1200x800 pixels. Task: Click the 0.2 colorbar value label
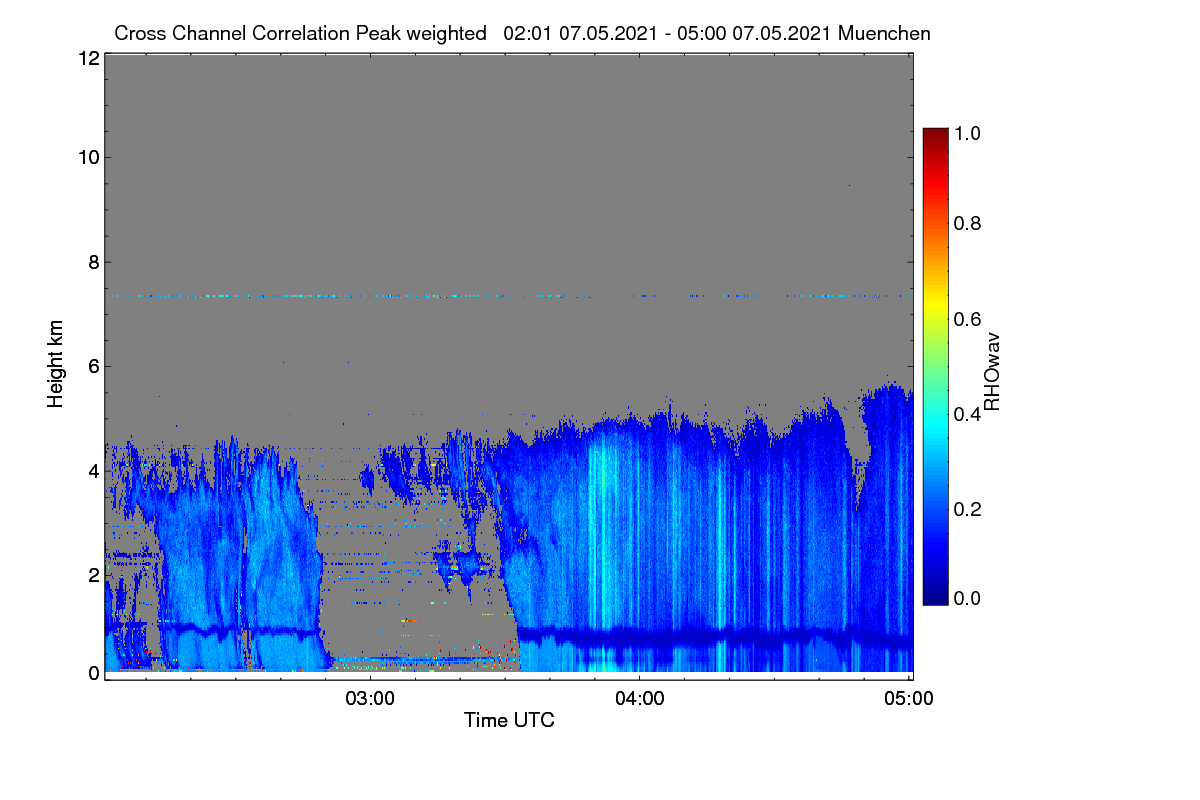tap(968, 509)
